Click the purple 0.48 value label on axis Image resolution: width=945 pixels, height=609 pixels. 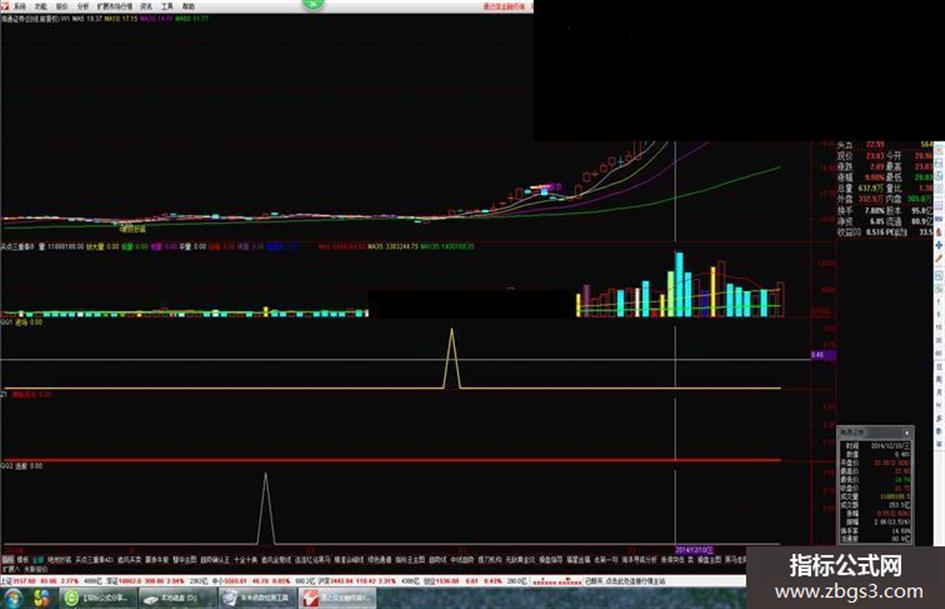(x=823, y=355)
